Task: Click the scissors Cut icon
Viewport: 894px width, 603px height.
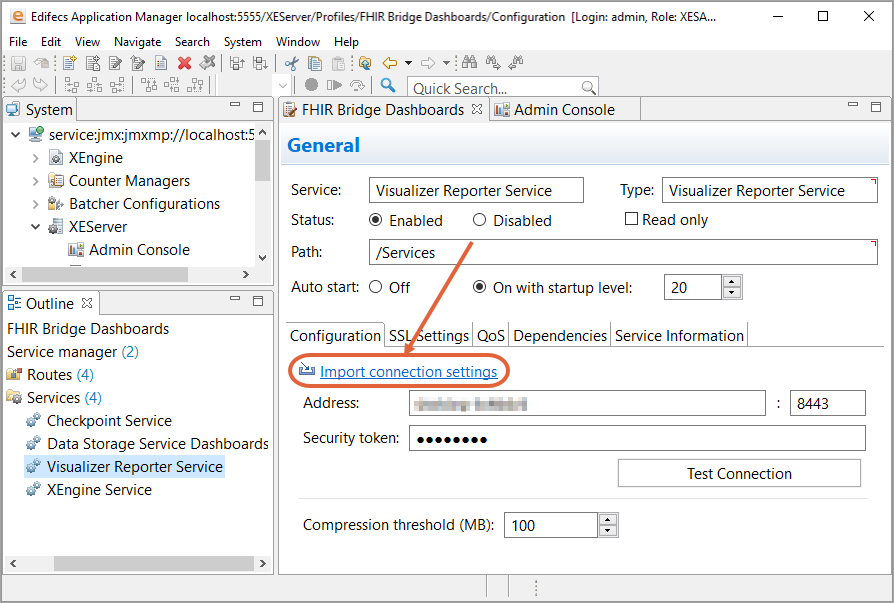Action: 291,63
